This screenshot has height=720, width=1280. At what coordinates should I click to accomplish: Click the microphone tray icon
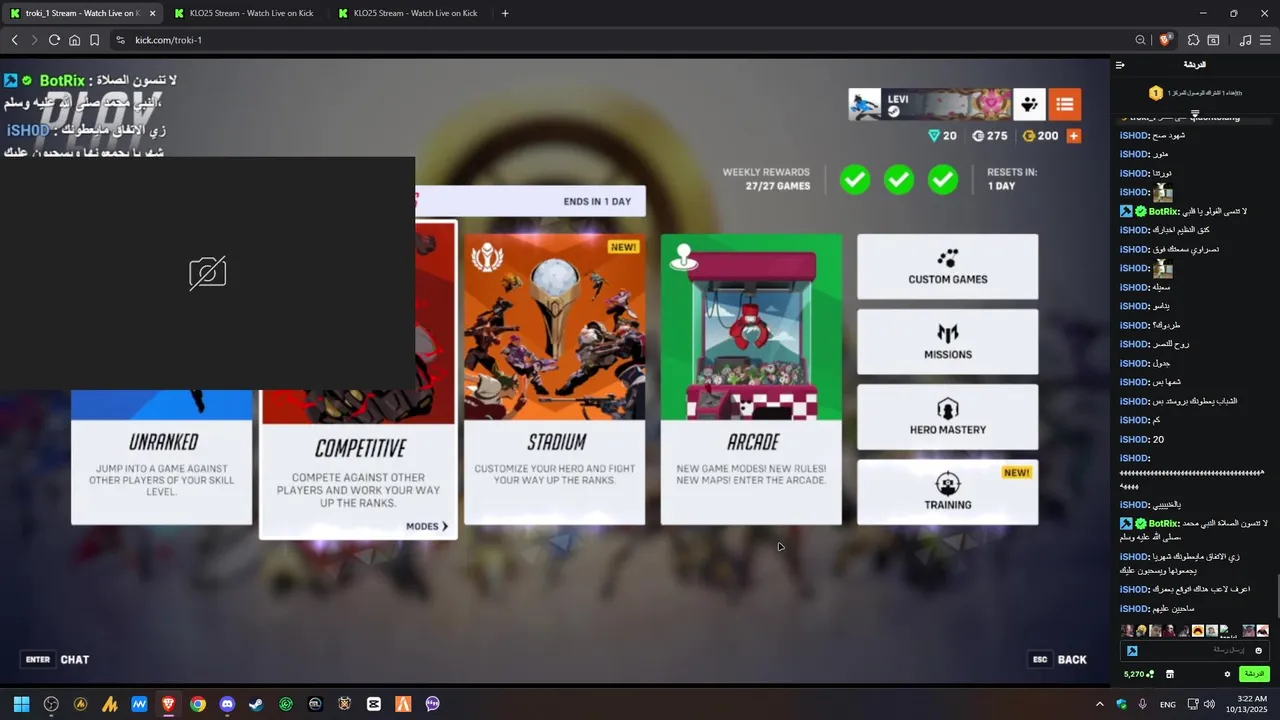pyautogui.click(x=1143, y=704)
